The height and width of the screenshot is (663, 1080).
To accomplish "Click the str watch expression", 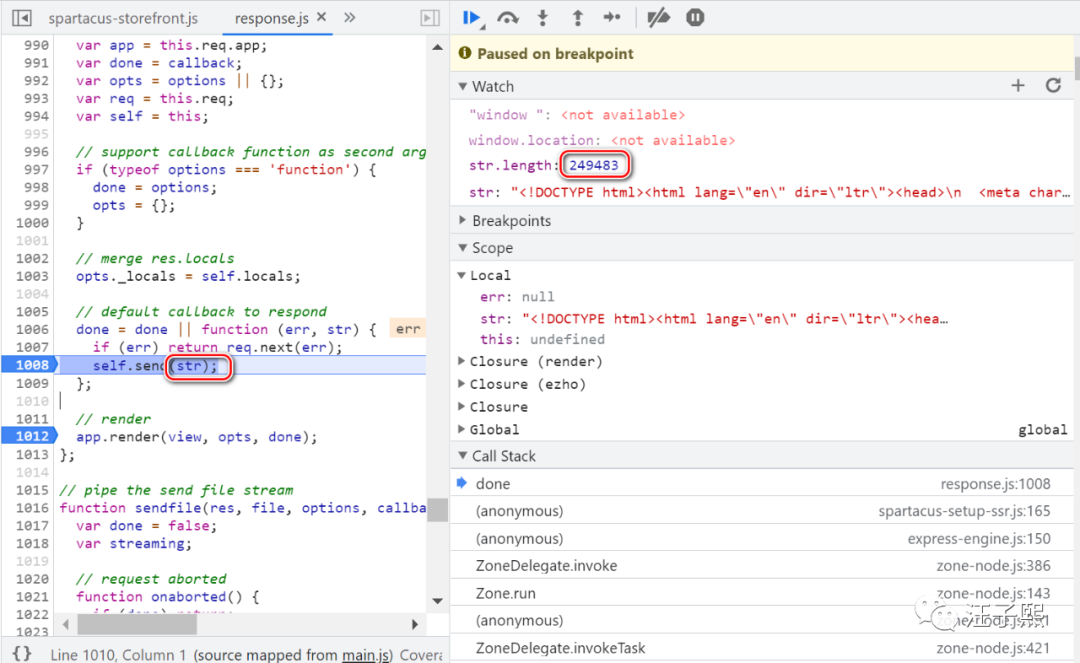I will click(x=769, y=192).
